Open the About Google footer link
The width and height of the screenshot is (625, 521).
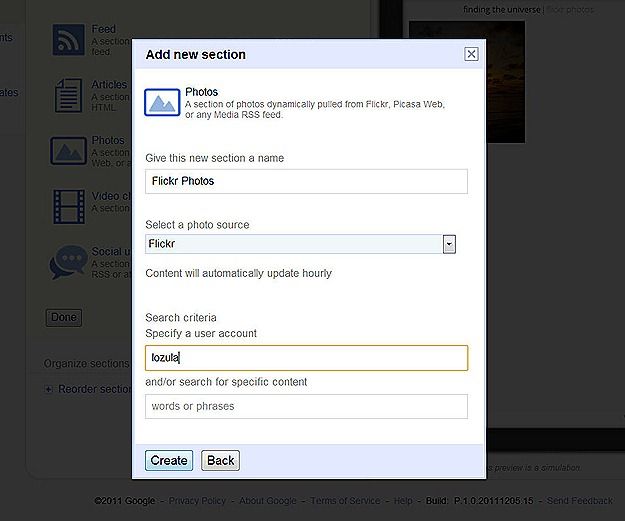(x=268, y=501)
